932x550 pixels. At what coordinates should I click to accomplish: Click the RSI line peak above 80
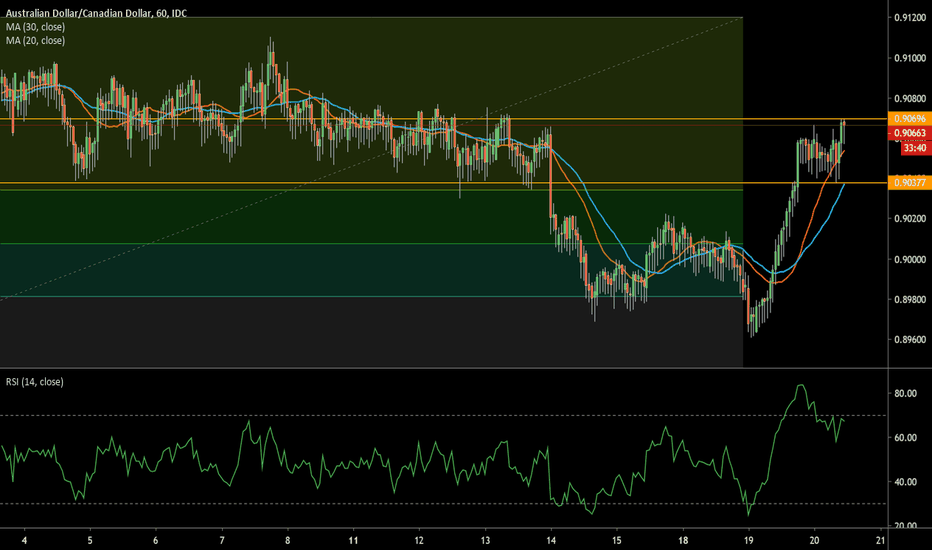800,385
